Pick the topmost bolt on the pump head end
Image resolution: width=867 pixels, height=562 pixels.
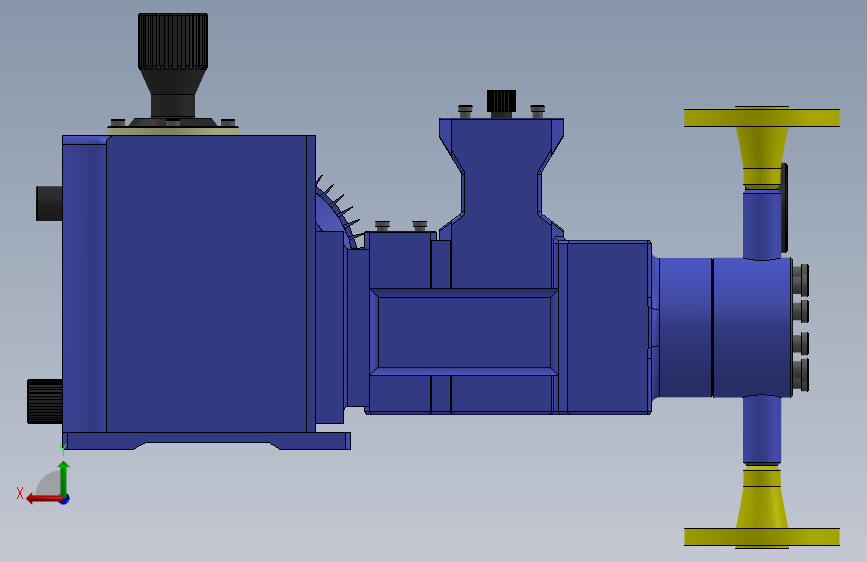click(801, 279)
